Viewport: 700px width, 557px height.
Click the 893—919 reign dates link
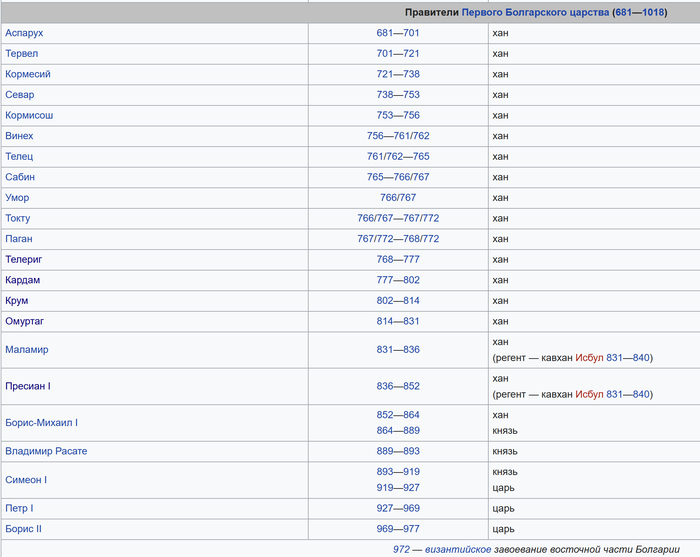tap(398, 472)
